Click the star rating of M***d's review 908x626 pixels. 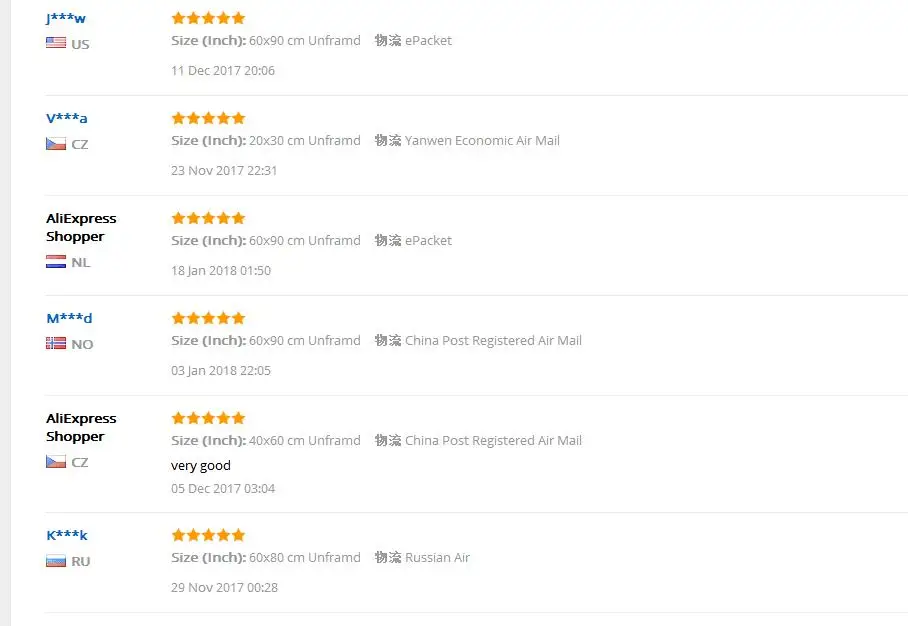208,318
